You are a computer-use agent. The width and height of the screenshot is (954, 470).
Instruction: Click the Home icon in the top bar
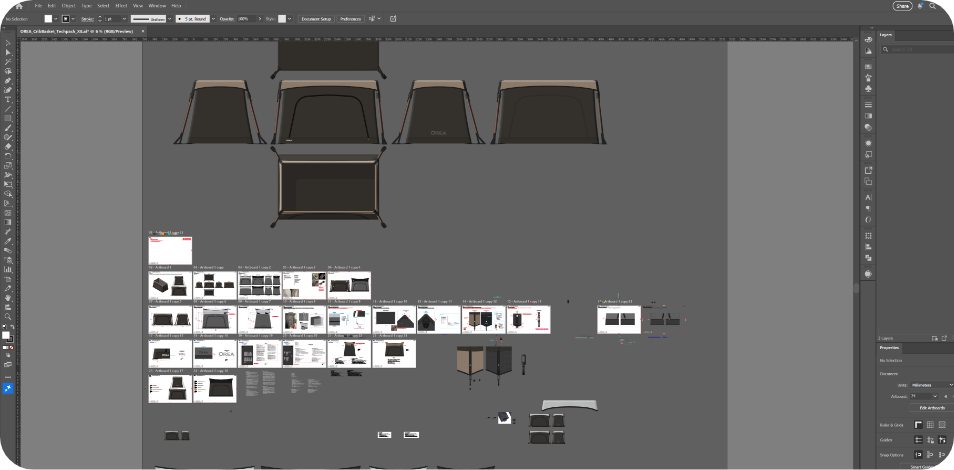click(x=18, y=6)
